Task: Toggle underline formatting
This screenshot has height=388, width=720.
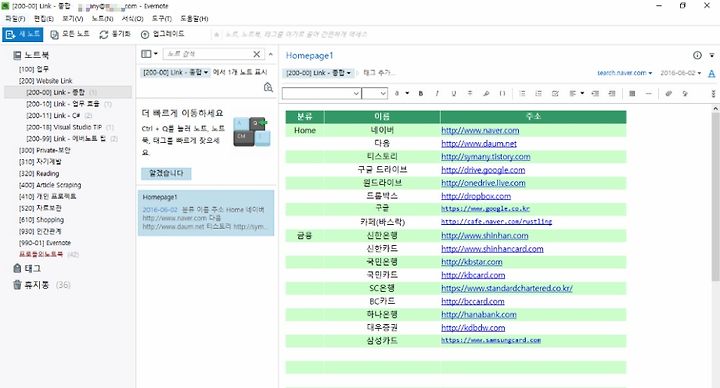Action: (453, 93)
